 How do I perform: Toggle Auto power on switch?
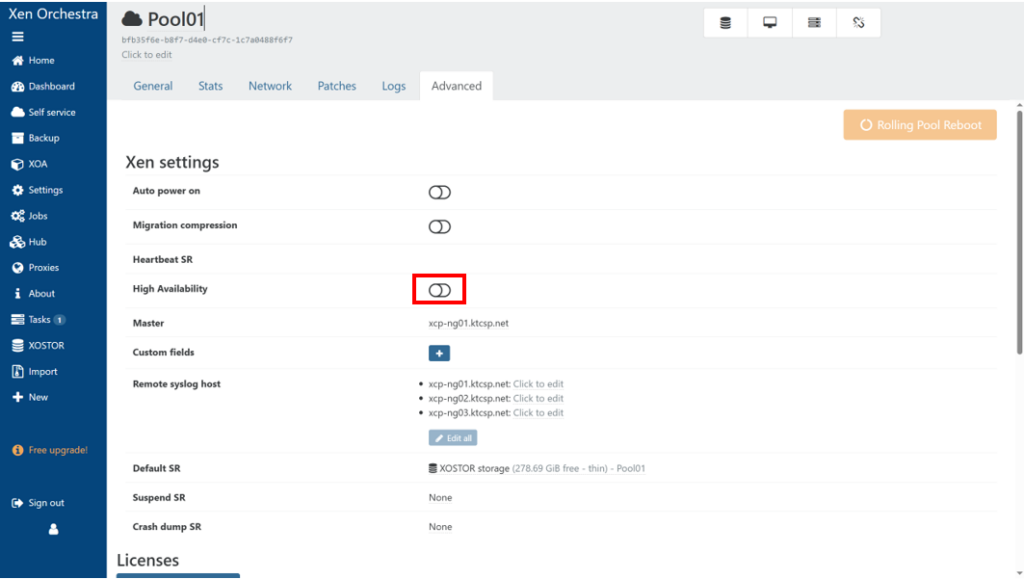click(x=440, y=192)
